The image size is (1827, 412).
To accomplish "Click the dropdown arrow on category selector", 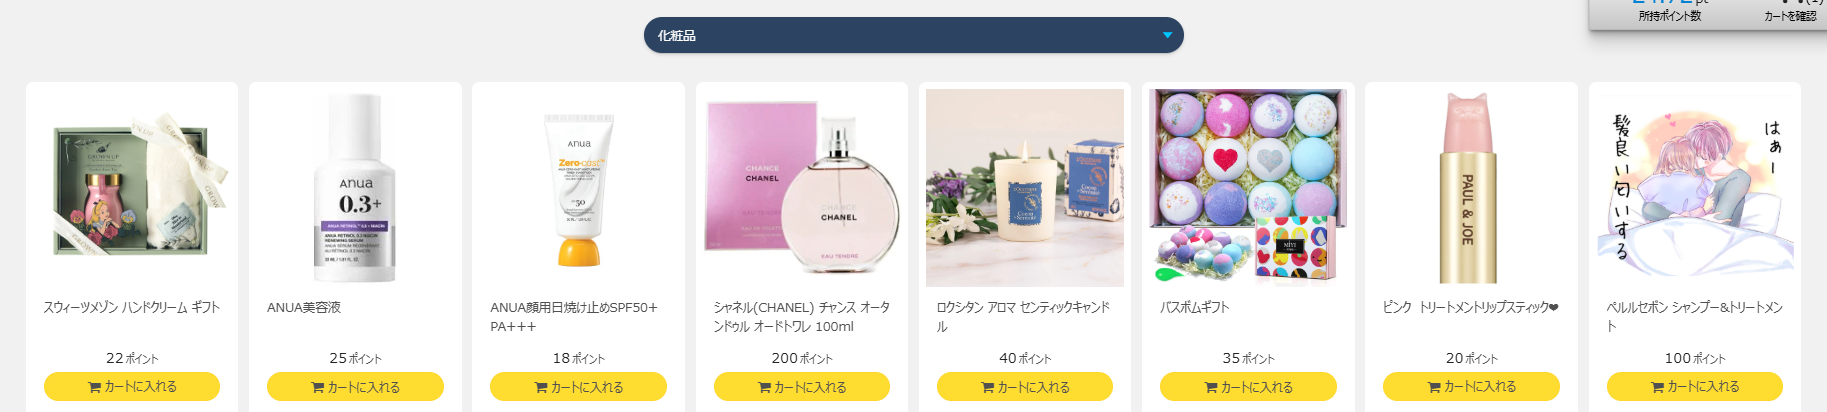I will pos(1167,36).
